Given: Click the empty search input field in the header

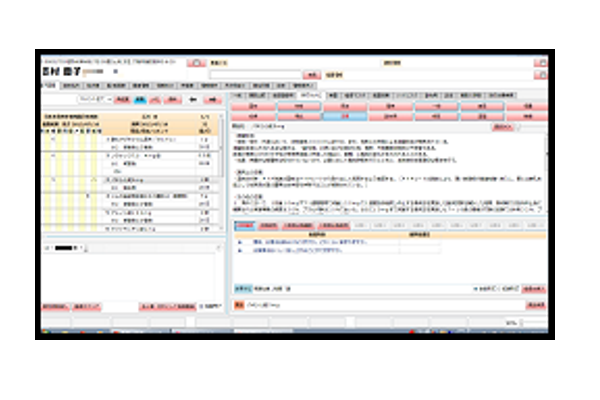Looking at the screenshot, I should [x=256, y=75].
